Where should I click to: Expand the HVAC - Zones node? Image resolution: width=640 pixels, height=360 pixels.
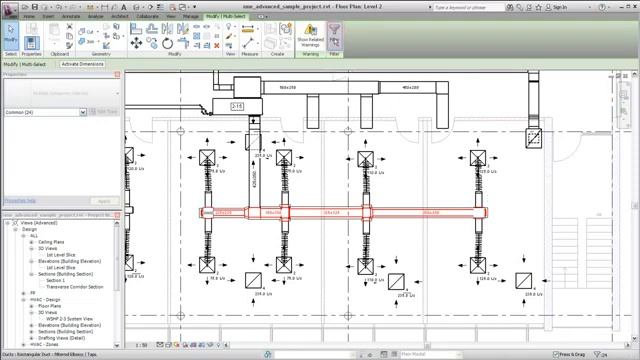(x=24, y=344)
